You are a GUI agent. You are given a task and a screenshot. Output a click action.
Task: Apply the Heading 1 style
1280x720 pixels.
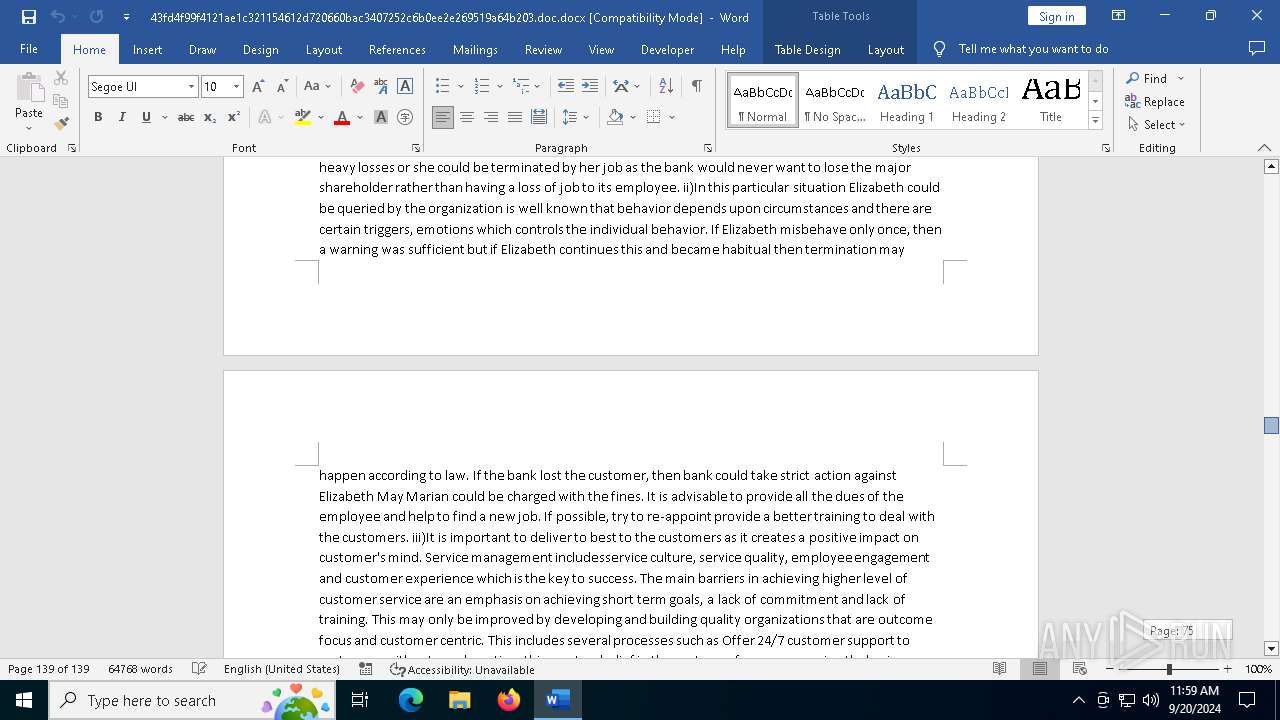[907, 101]
